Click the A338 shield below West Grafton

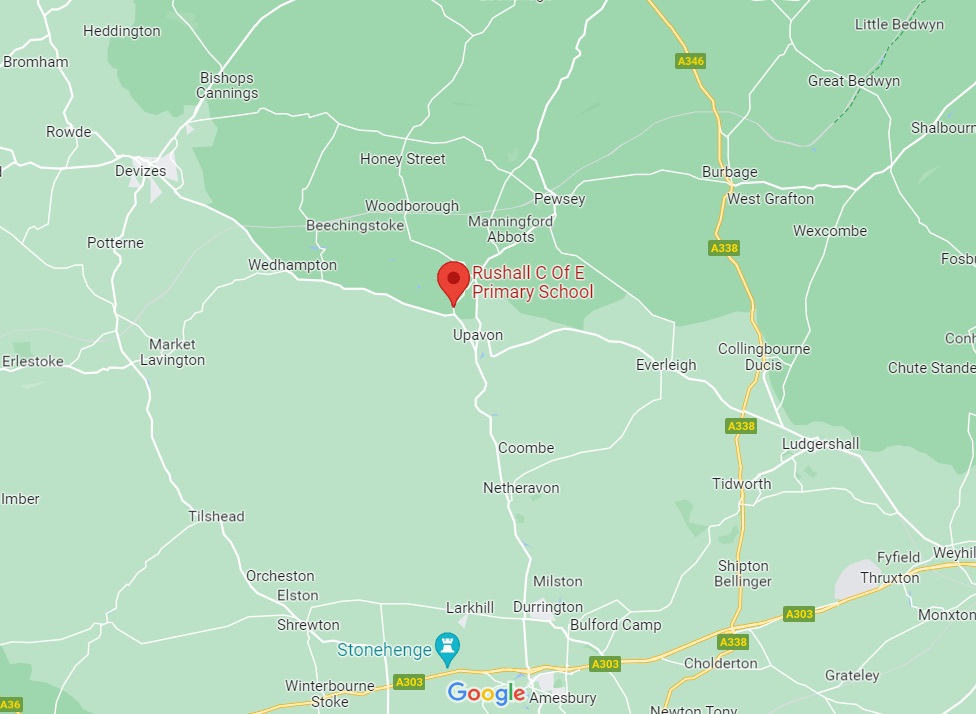[724, 248]
